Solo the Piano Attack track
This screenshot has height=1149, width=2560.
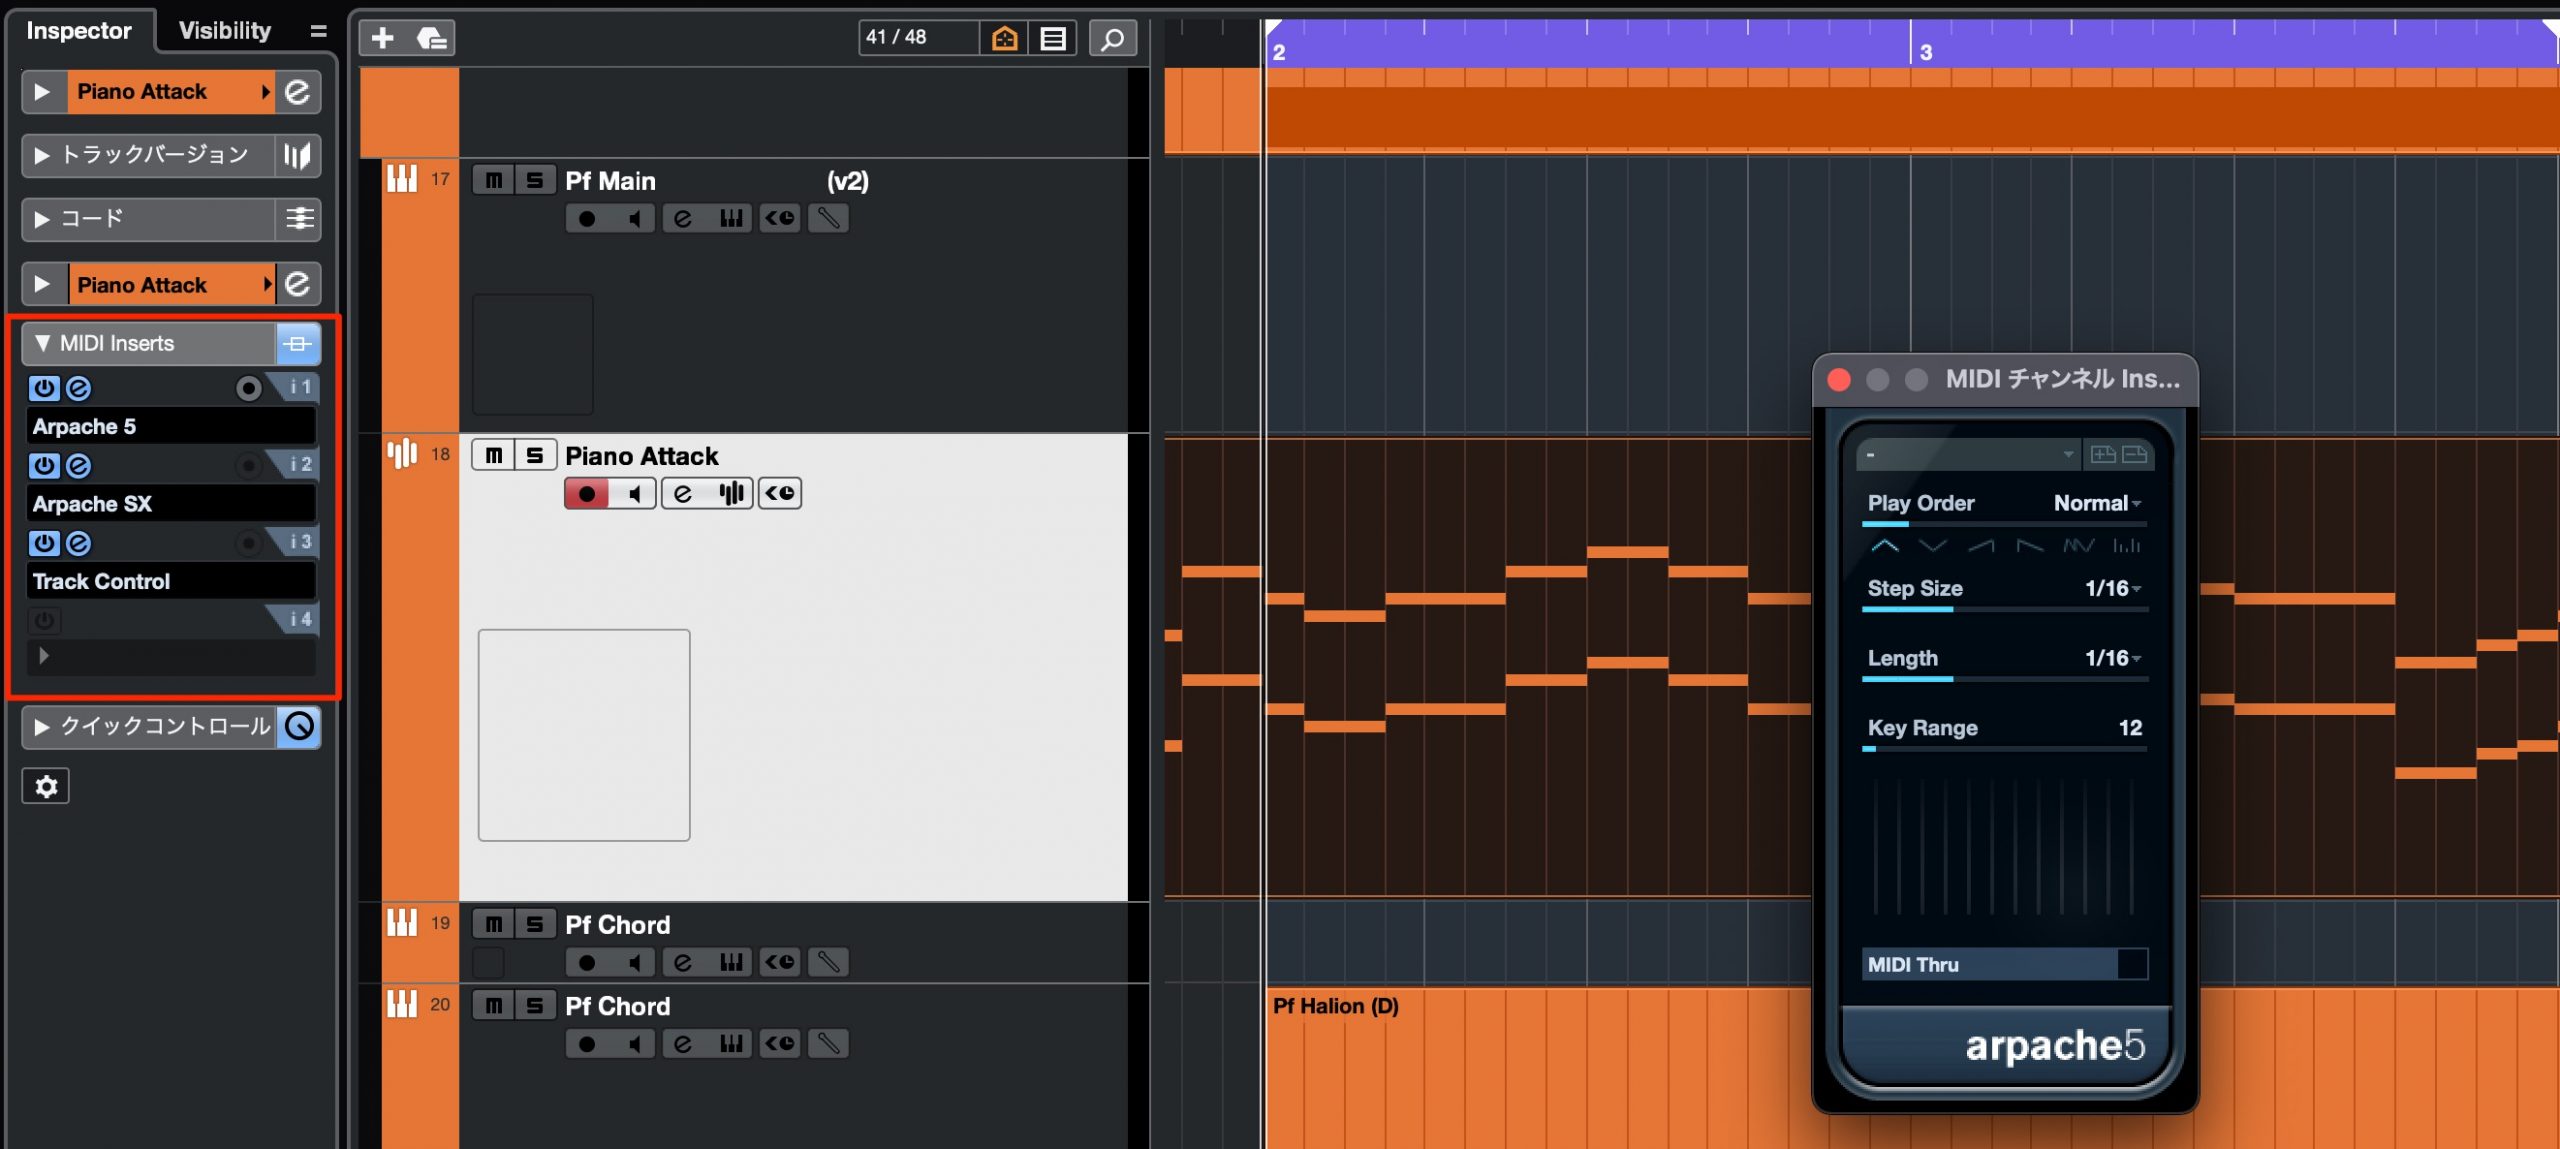(535, 456)
